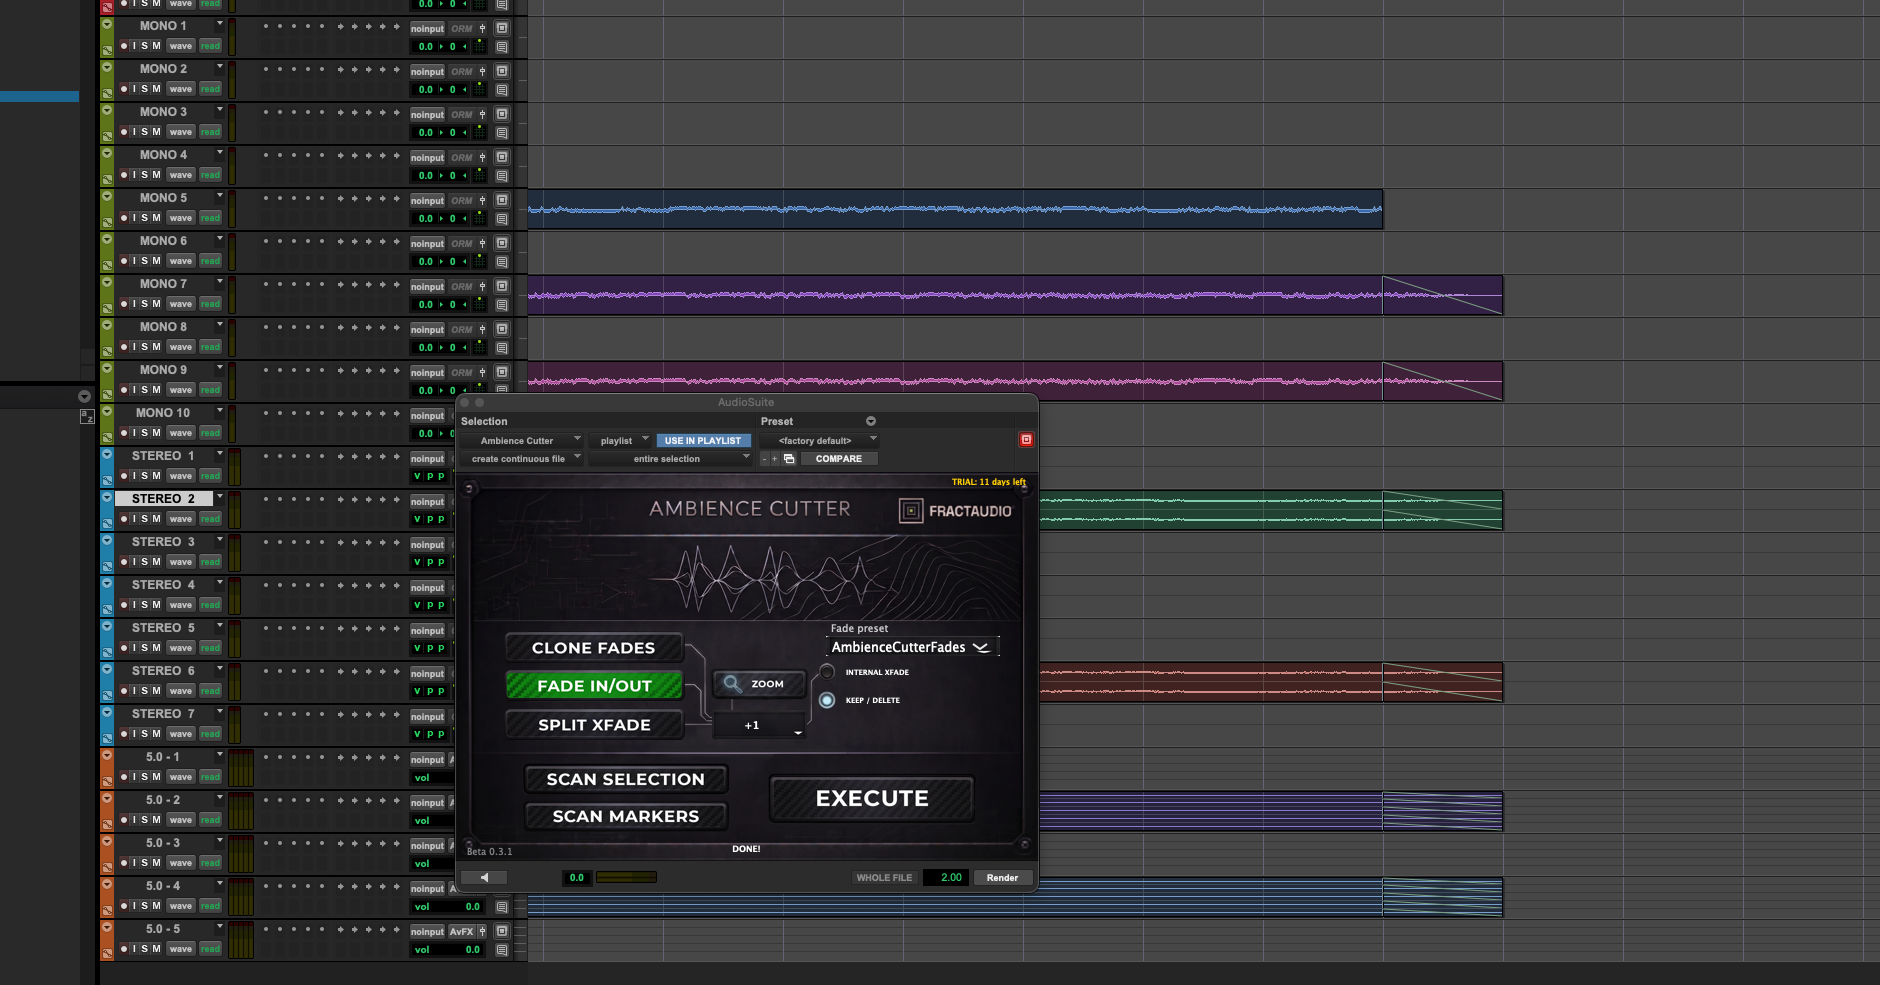Select the STEREO 6 track name
This screenshot has width=1880, height=985.
click(163, 671)
